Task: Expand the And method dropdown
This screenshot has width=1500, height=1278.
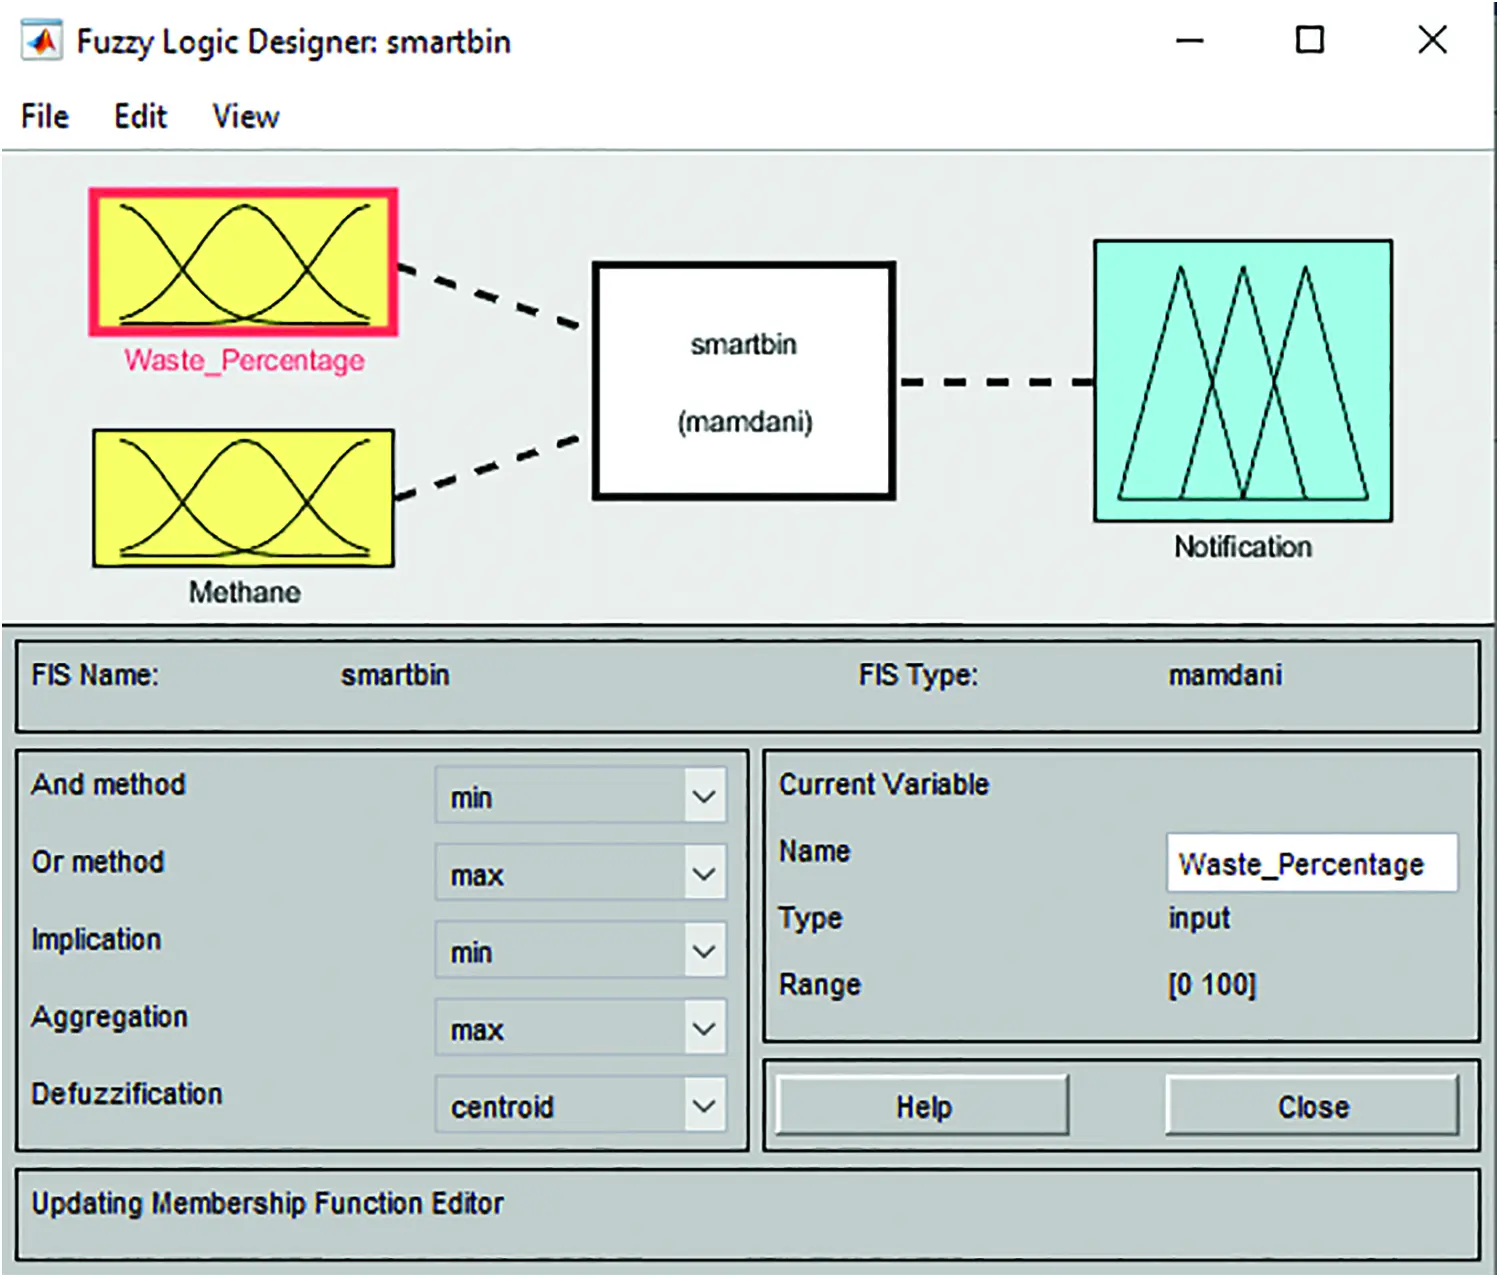Action: coord(581,796)
